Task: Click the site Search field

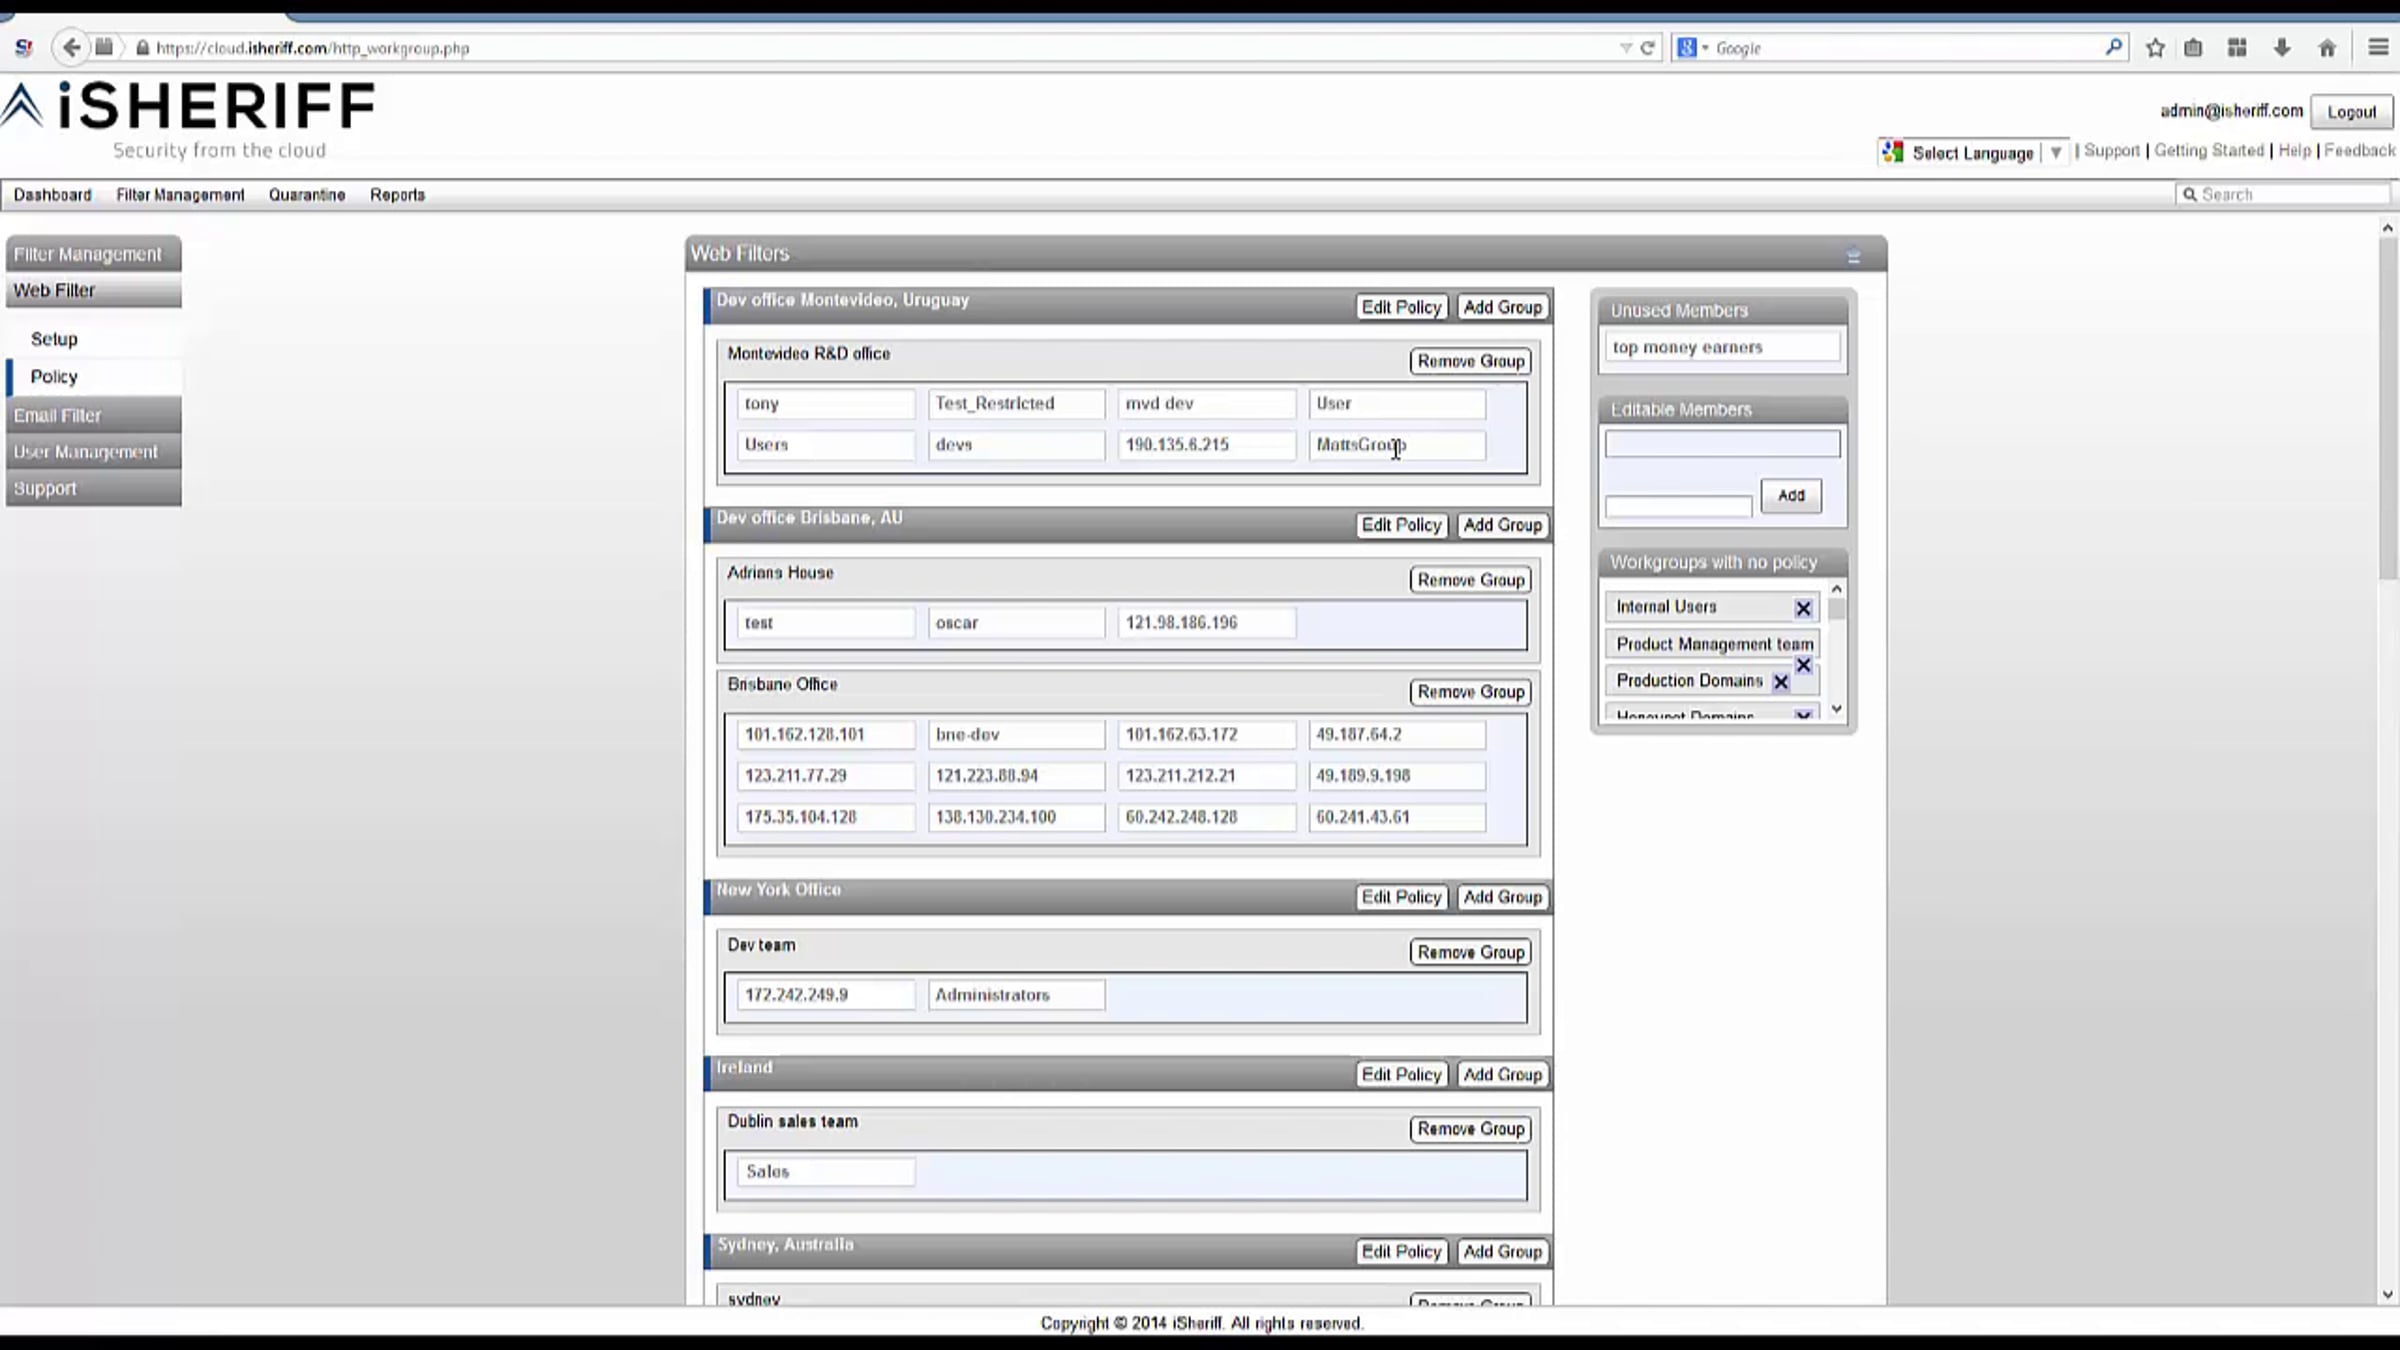Action: pyautogui.click(x=2283, y=195)
